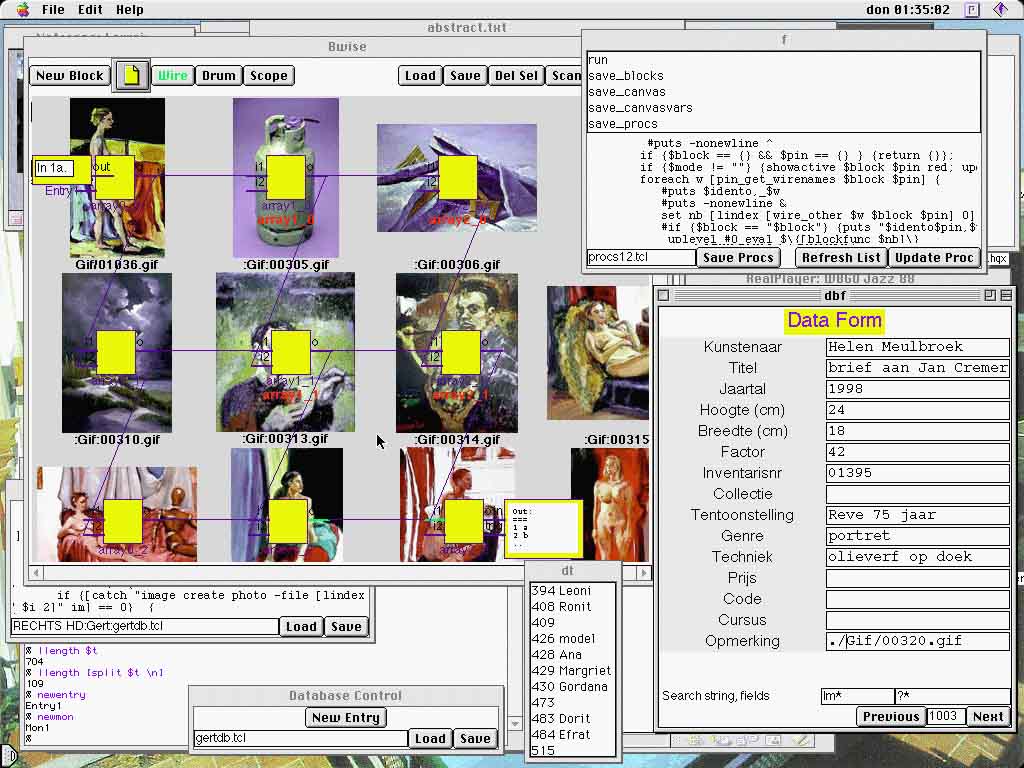The image size is (1024, 768).
Task: Select '394 Leoni' in the dt list
Action: click(x=572, y=591)
